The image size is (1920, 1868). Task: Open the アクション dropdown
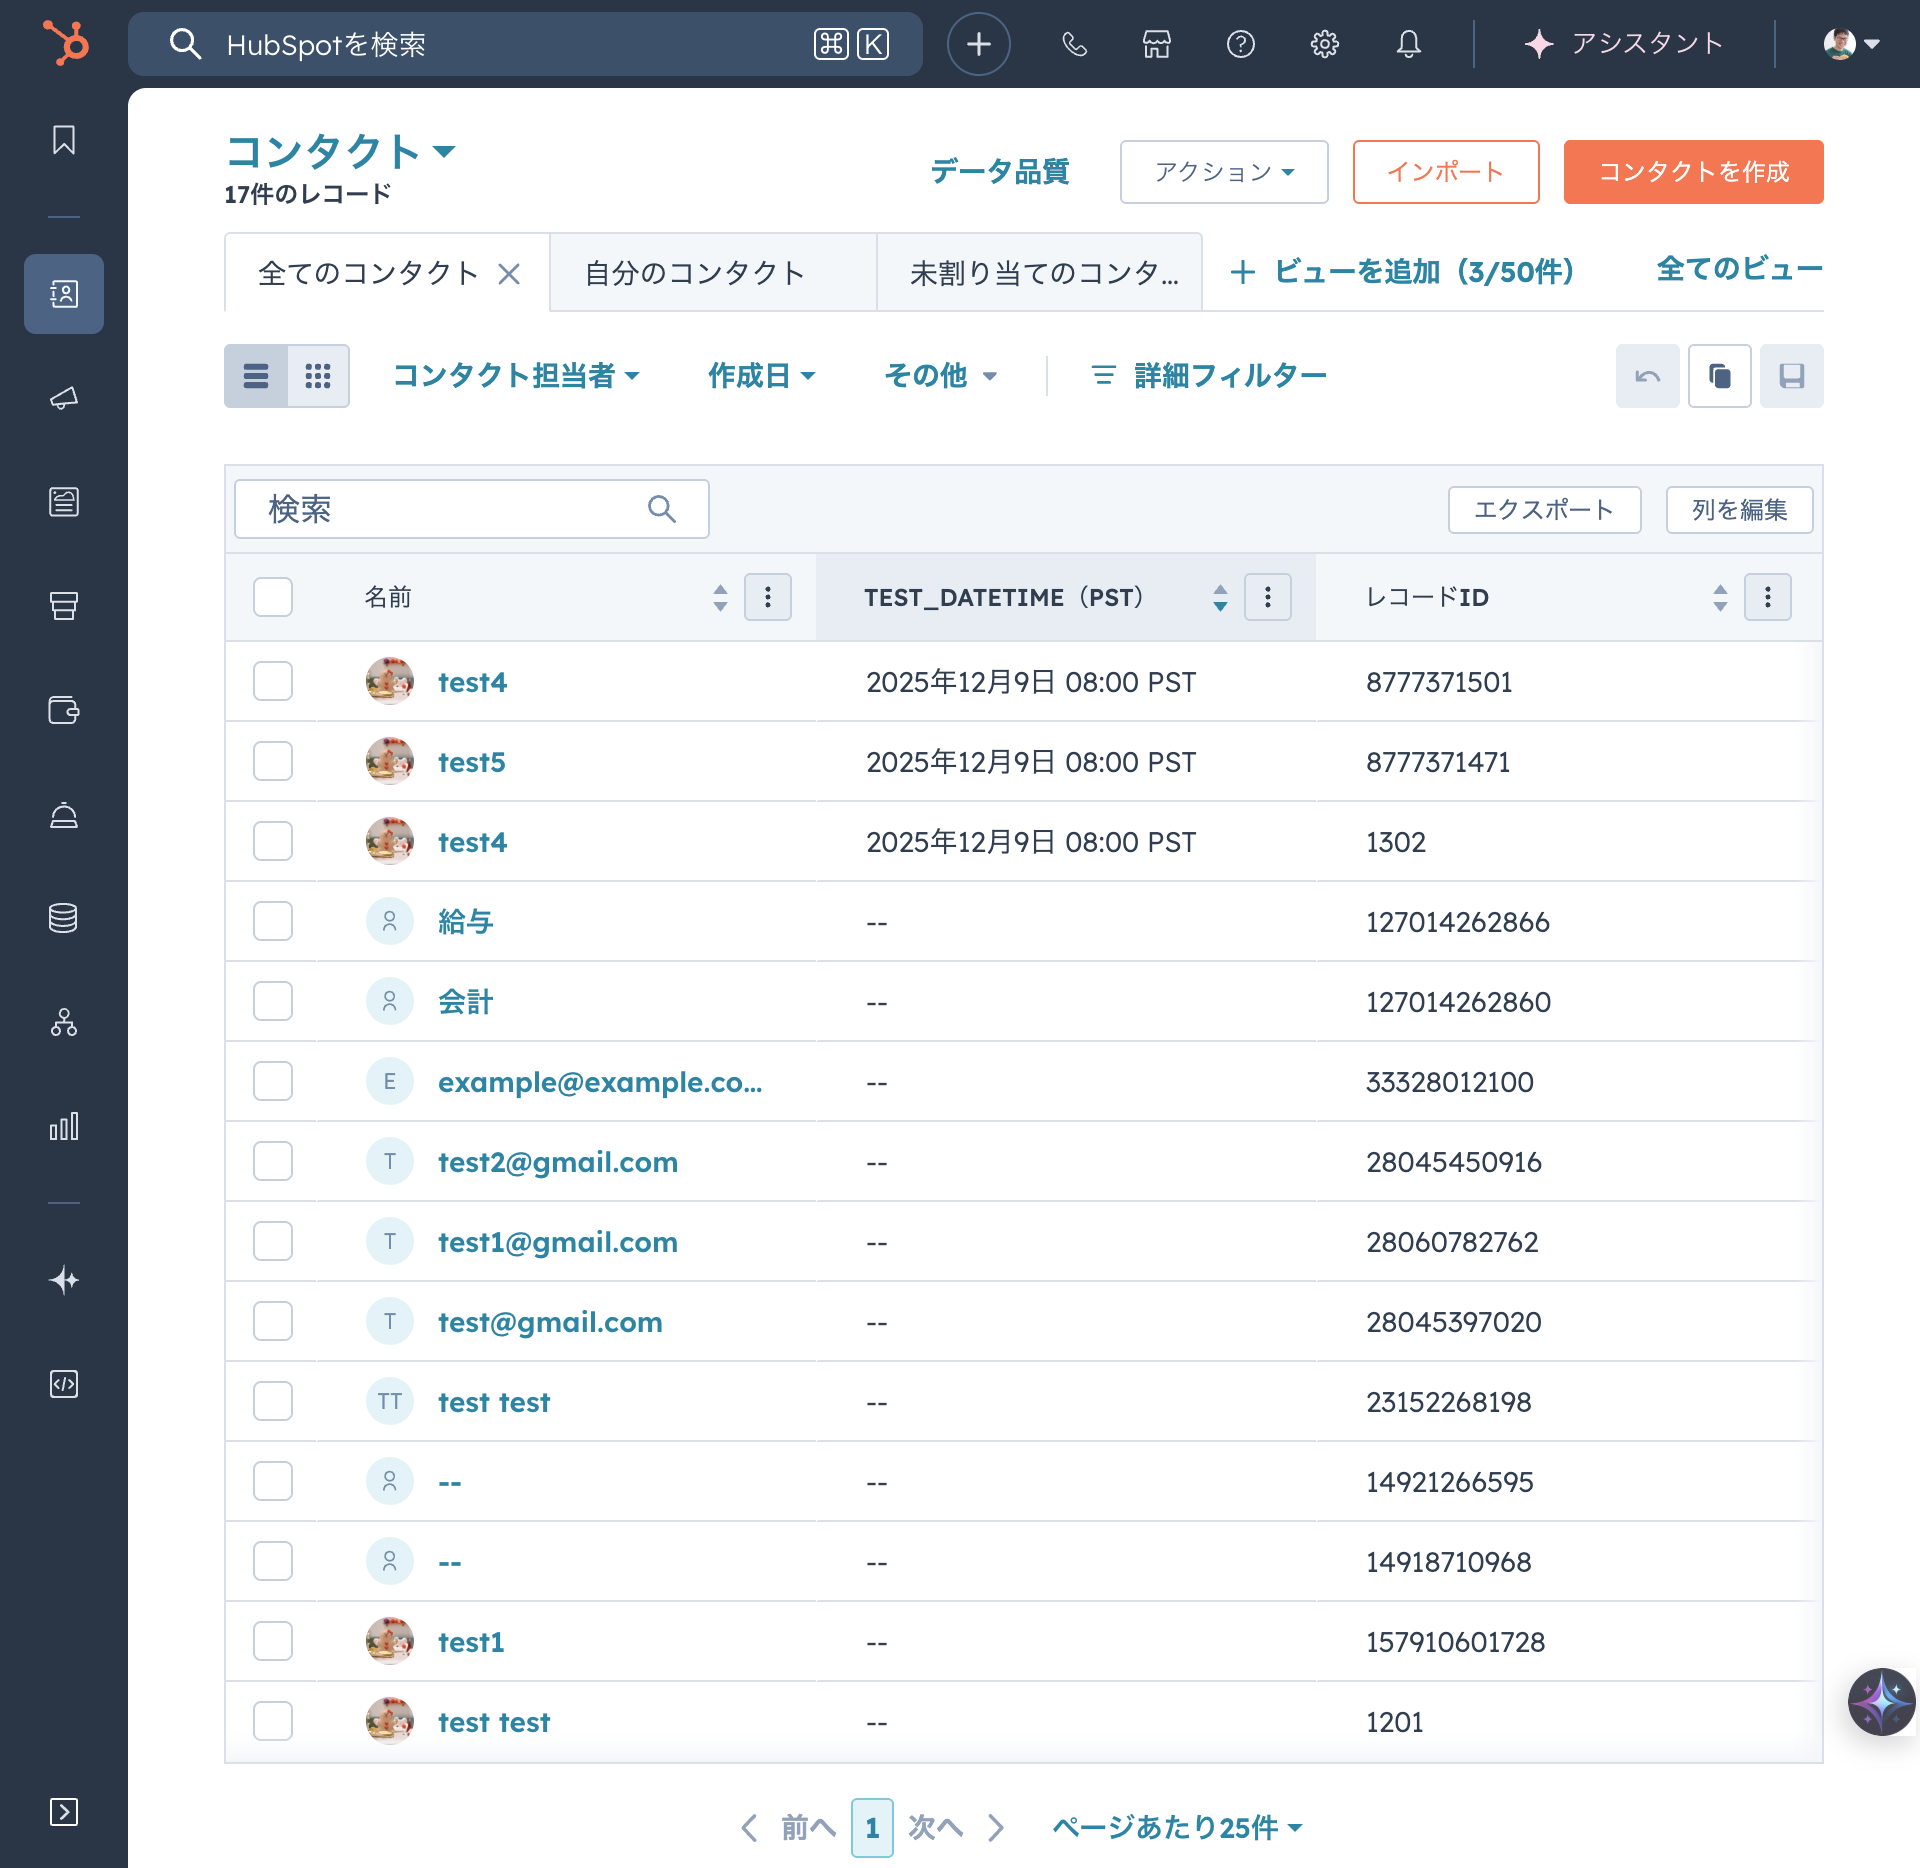[x=1223, y=172]
